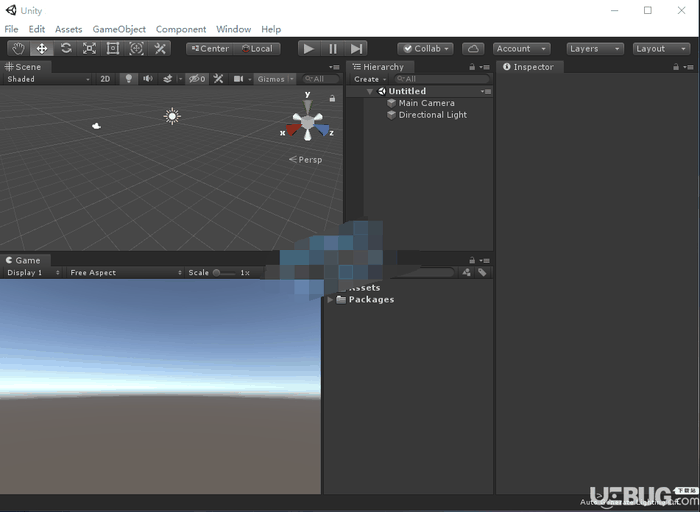The height and width of the screenshot is (512, 700).
Task: Open the Help menu
Action: coord(271,29)
